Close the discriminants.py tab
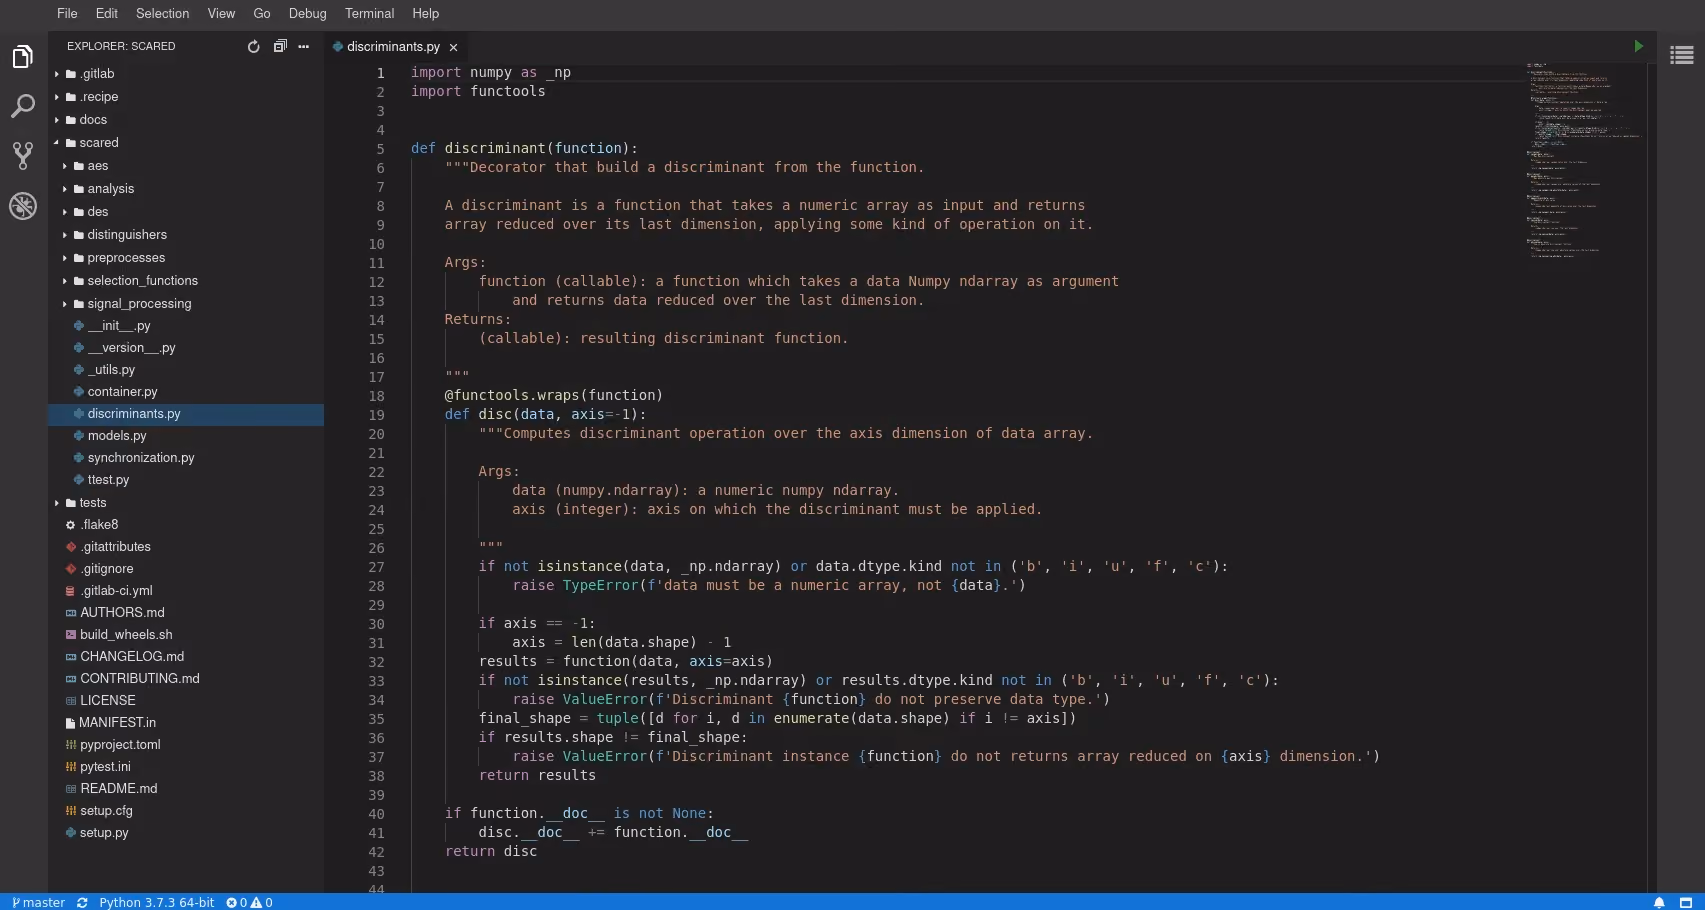 (453, 47)
